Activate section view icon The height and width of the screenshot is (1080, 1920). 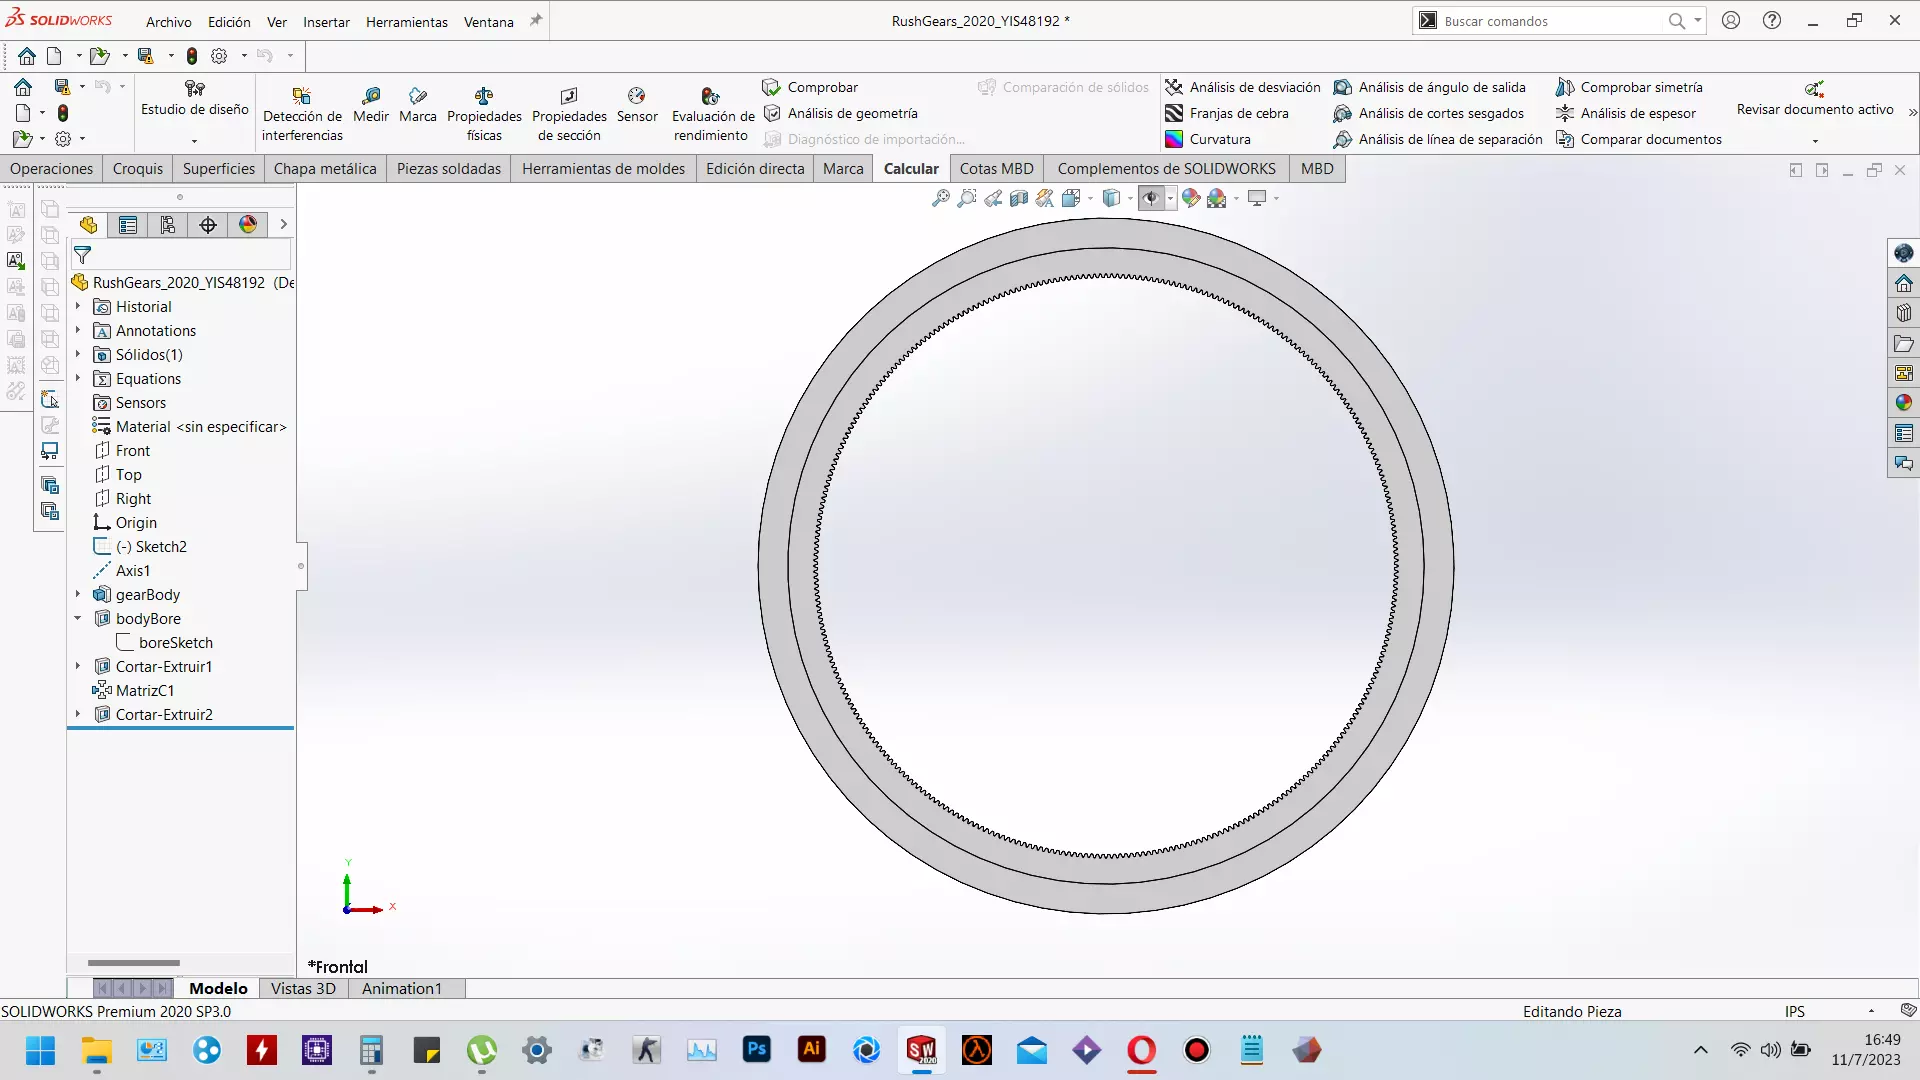pos(1019,198)
